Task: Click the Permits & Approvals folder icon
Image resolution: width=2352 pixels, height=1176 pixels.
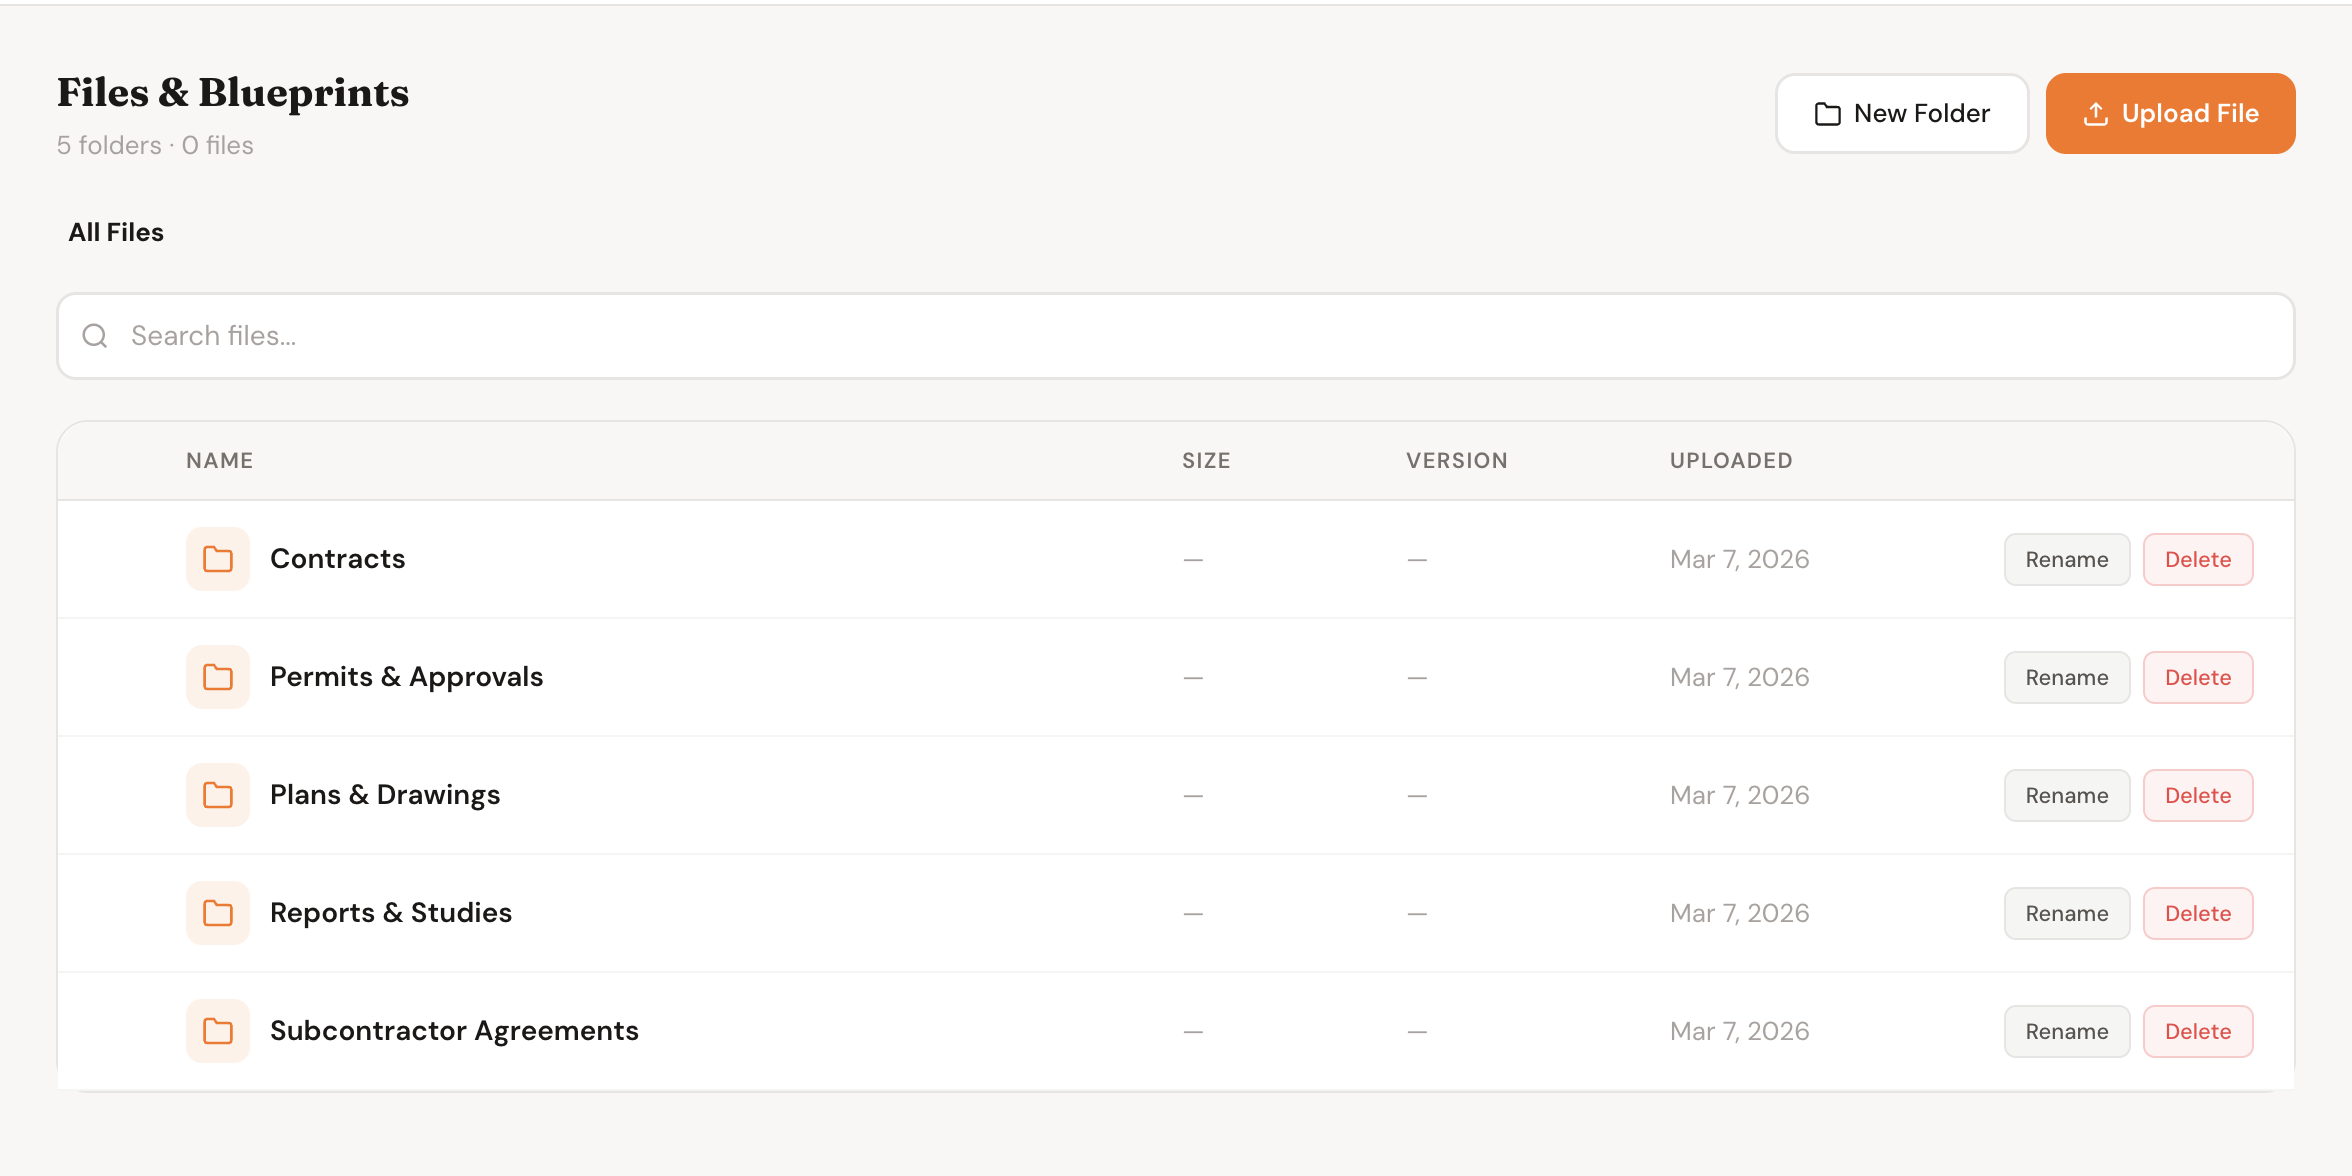Action: point(216,677)
